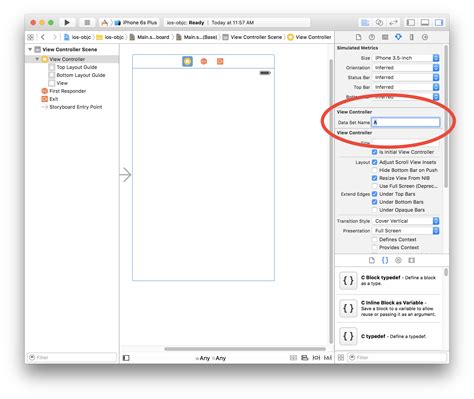Click Main.s...board breadcrumb in jump bar
Viewport: 474px width, 399px height.
tap(150, 37)
